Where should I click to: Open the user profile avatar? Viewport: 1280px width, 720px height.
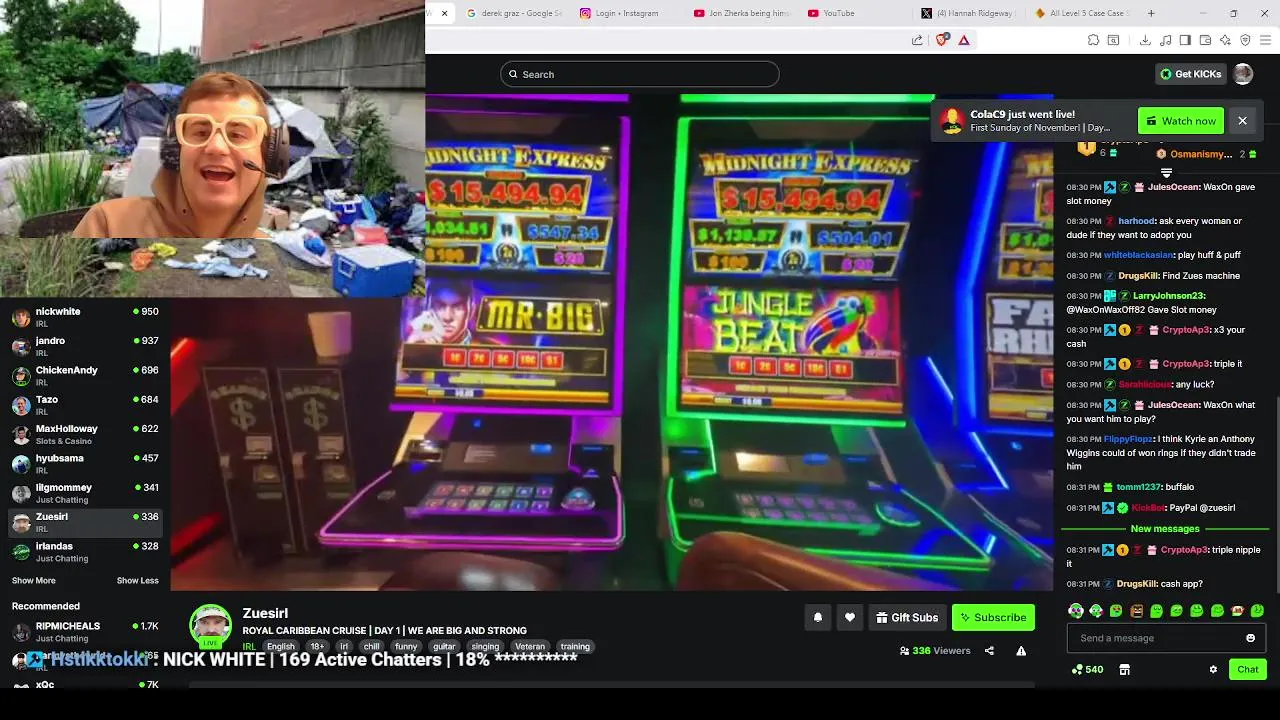(x=1243, y=74)
